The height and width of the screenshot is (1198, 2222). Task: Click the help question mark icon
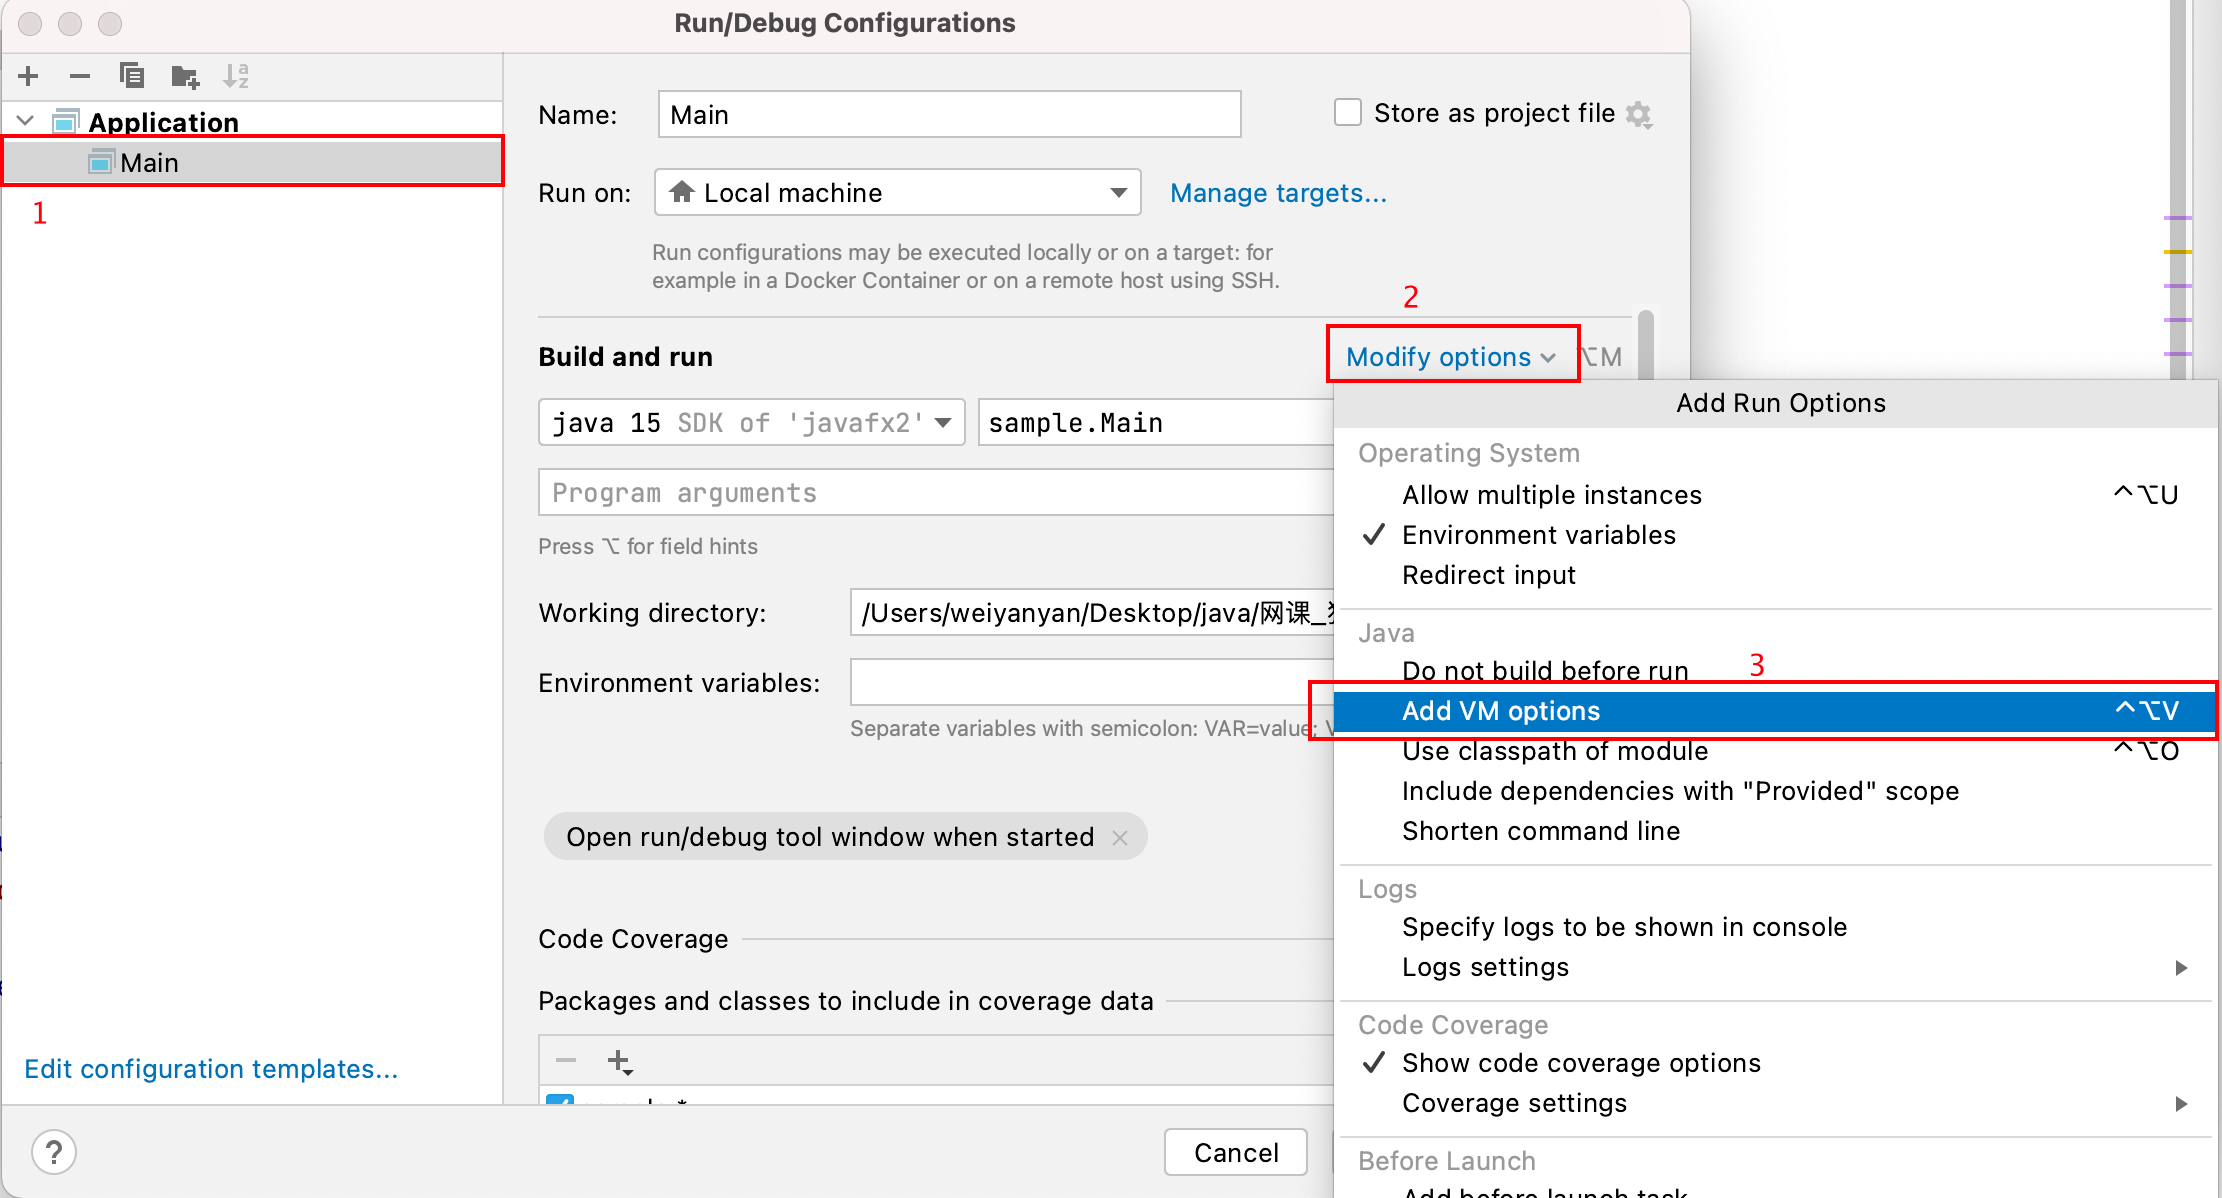coord(54,1152)
